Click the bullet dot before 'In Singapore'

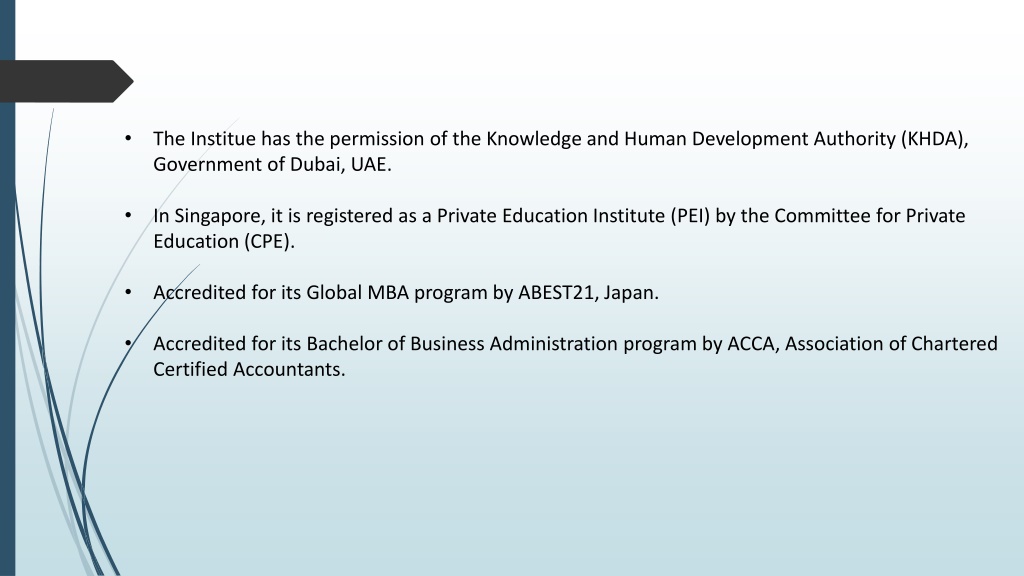coord(128,215)
